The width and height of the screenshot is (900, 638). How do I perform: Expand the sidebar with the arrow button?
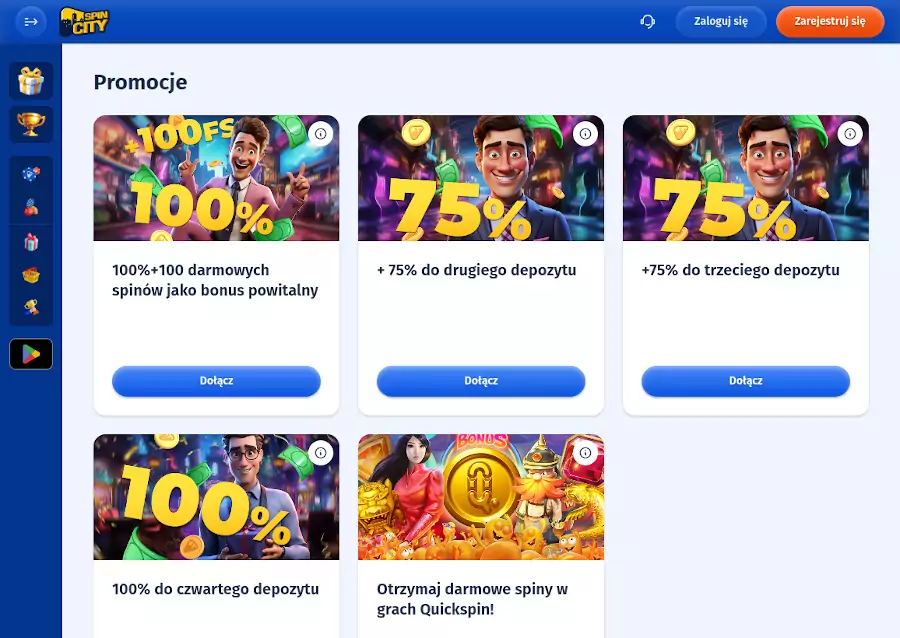(x=31, y=21)
